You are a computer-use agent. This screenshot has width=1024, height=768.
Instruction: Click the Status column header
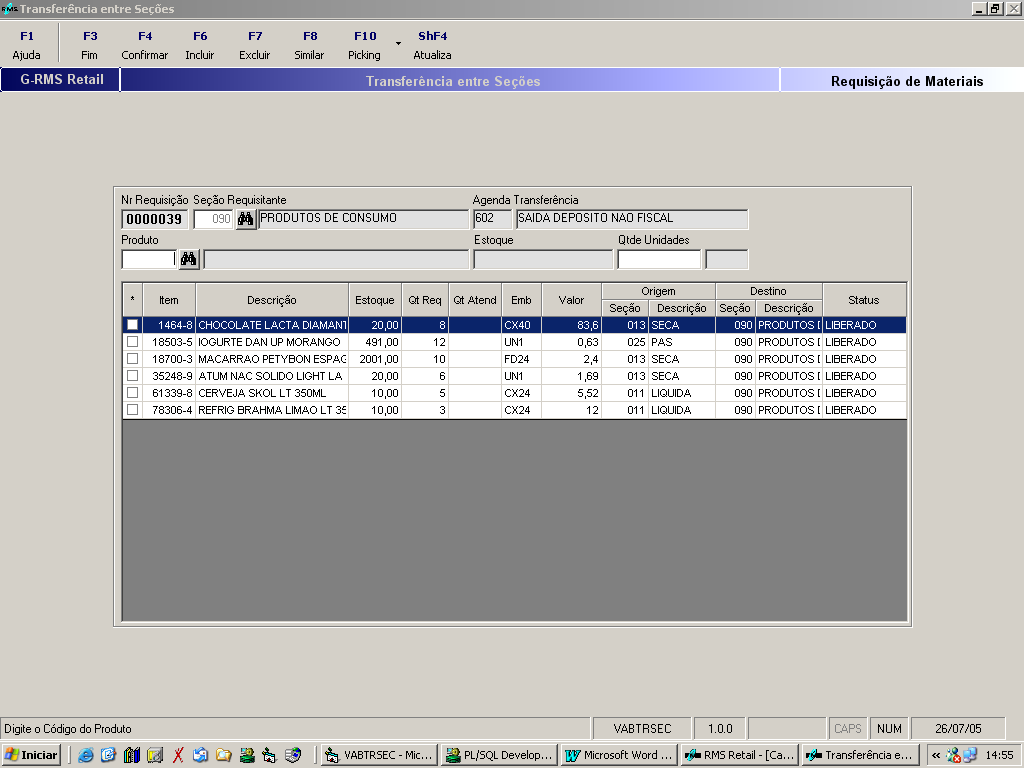pos(864,300)
